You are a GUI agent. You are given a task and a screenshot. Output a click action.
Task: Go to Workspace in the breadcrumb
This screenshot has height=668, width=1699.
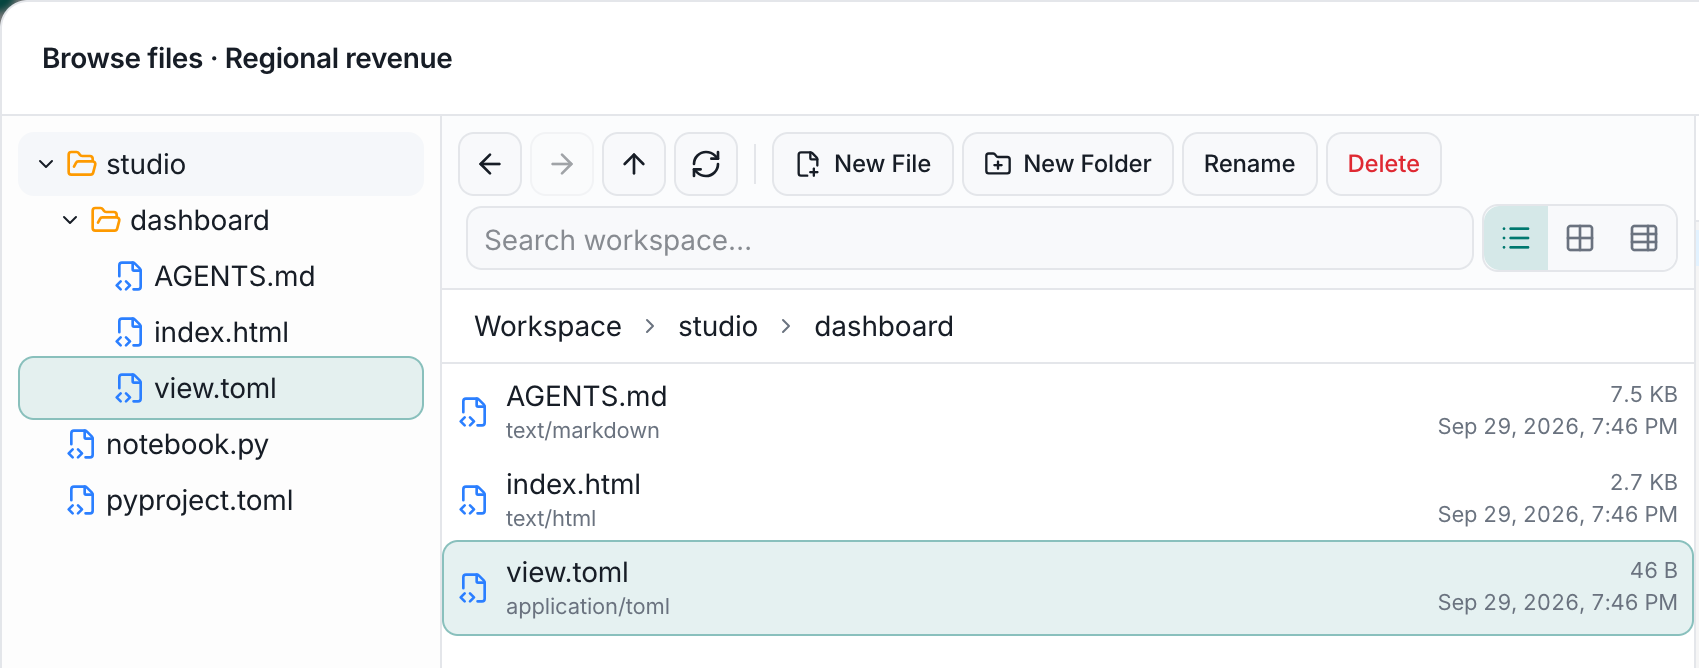[x=548, y=327]
